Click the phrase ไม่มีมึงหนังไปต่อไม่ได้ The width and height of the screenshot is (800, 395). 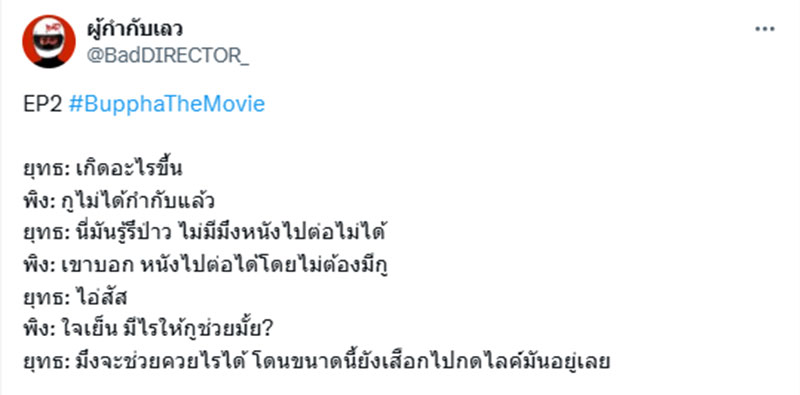tap(282, 233)
